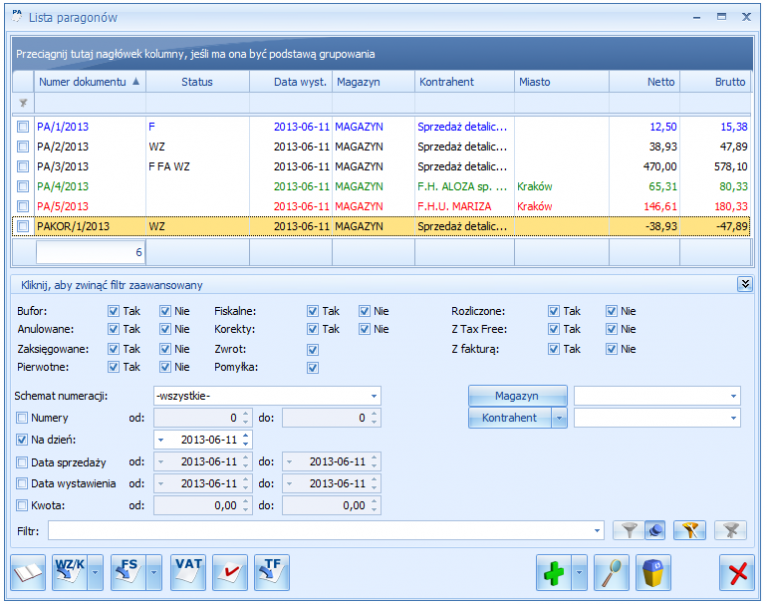
Task: Uncheck the Na dzień checkbox
Action: point(22,439)
